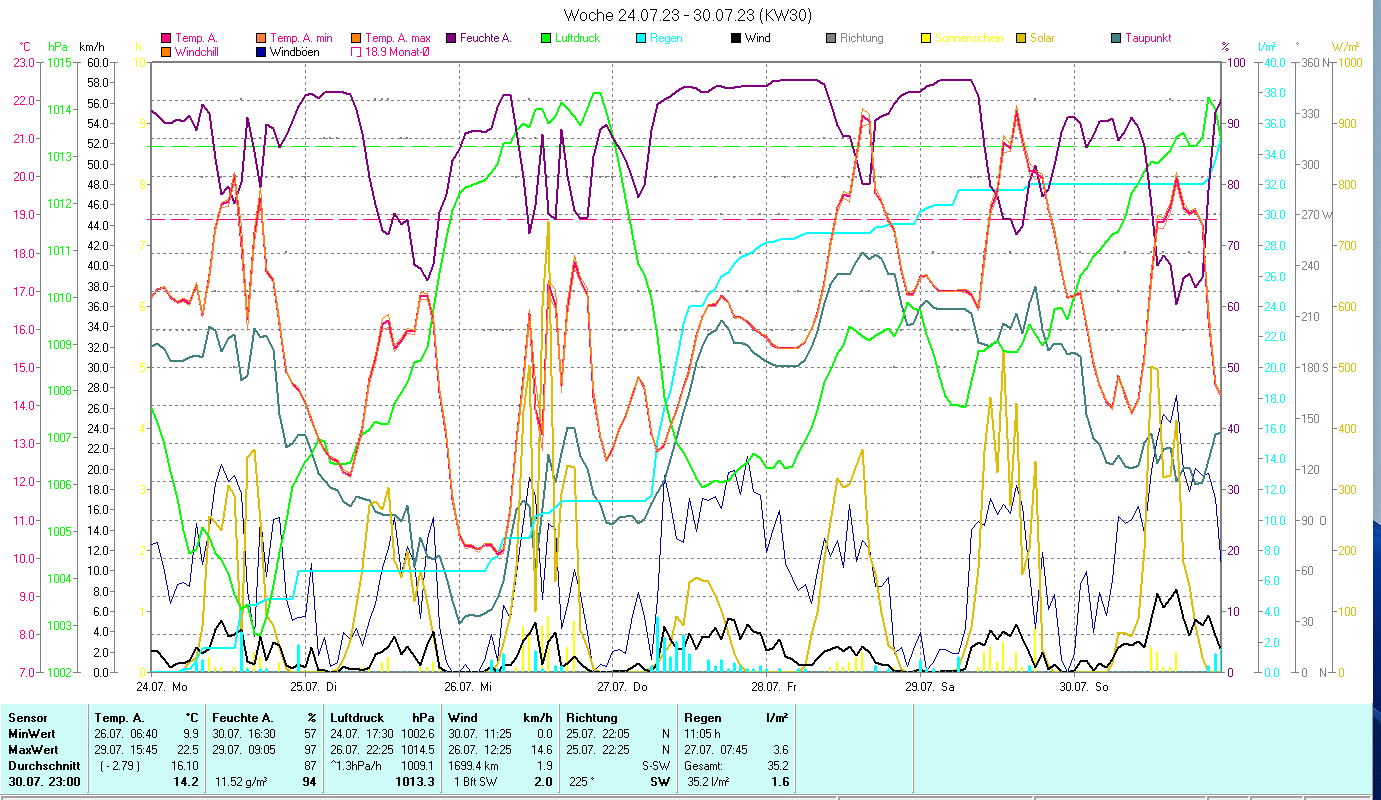Click the pressure minimum value 1002.6
The height and width of the screenshot is (800, 1381).
pyautogui.click(x=417, y=734)
